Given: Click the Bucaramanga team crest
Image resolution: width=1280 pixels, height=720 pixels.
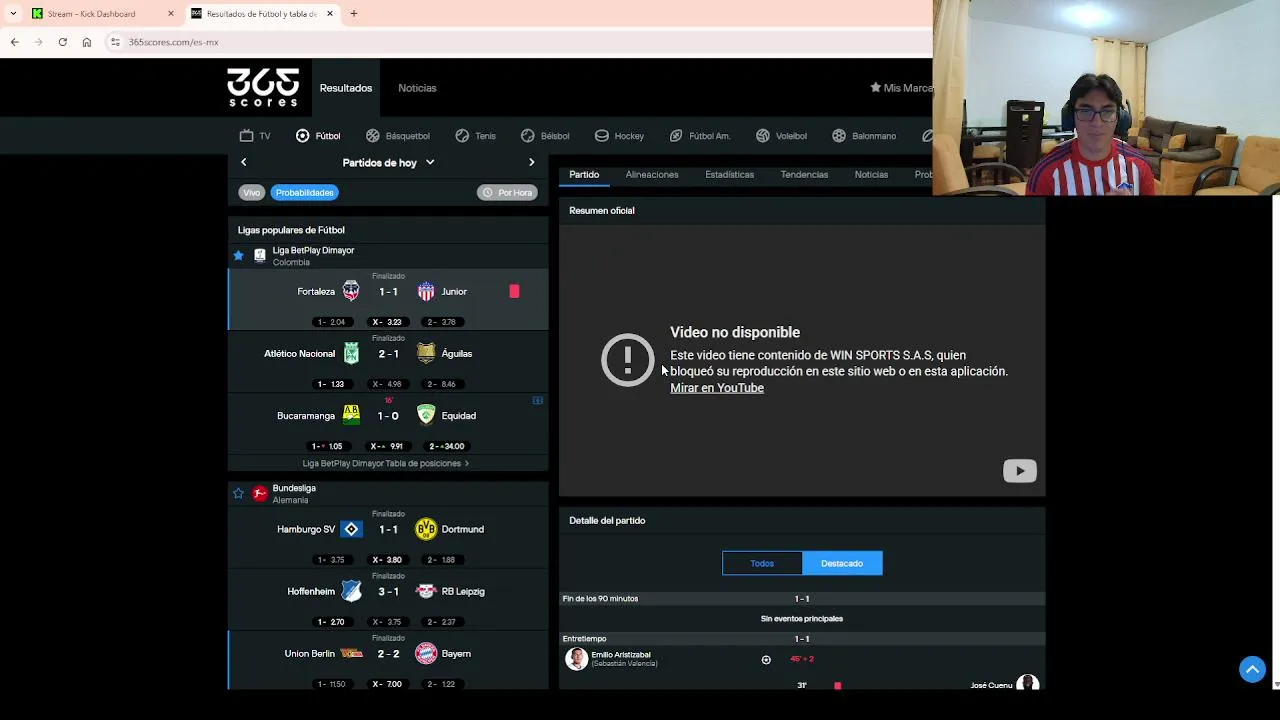Looking at the screenshot, I should click(351, 415).
